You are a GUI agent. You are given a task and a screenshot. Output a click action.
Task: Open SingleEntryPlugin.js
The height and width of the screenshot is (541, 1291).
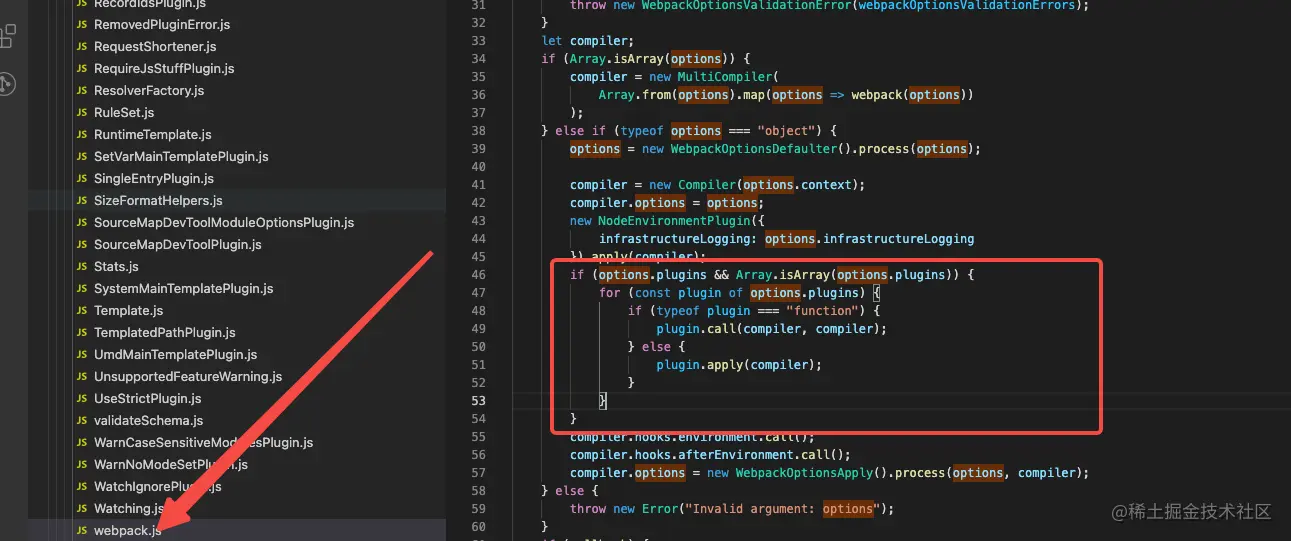(x=154, y=179)
